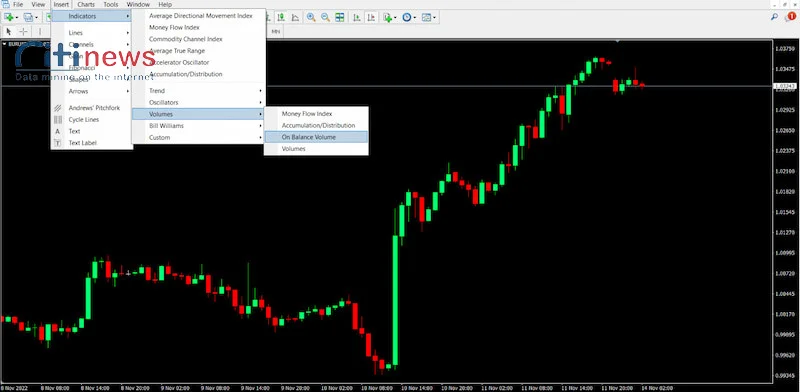
Task: Click the zoom out magnifier icon
Action: pyautogui.click(x=325, y=17)
